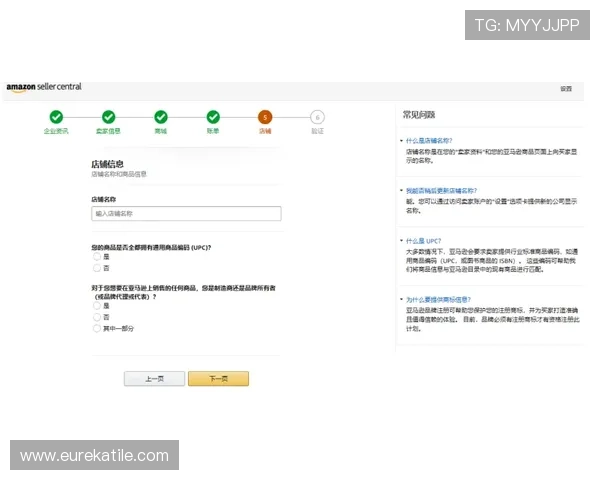Click the 店铺信息 section heading
The height and width of the screenshot is (480, 600).
pyautogui.click(x=107, y=164)
